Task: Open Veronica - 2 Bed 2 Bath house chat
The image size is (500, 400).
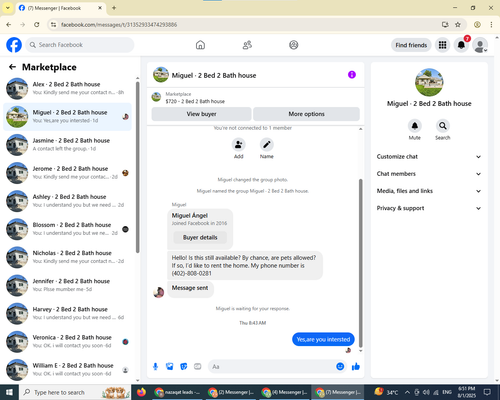Action: 67,342
